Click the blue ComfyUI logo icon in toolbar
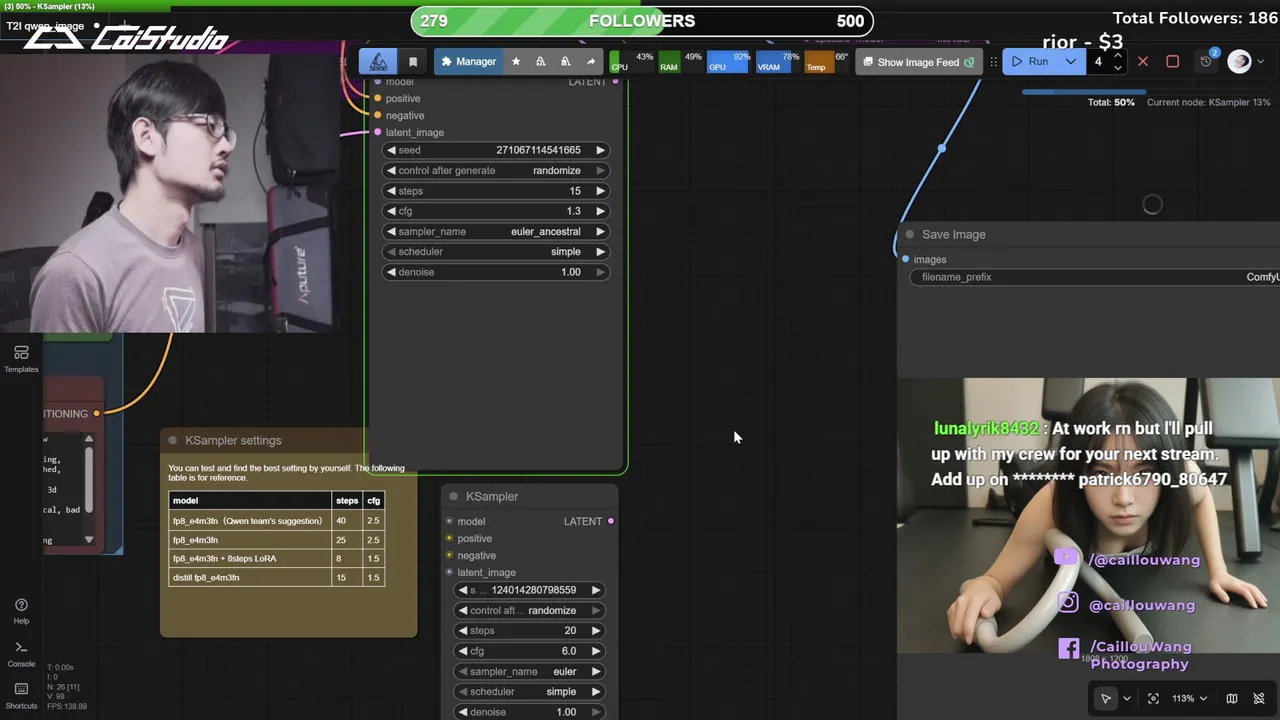 [x=379, y=61]
